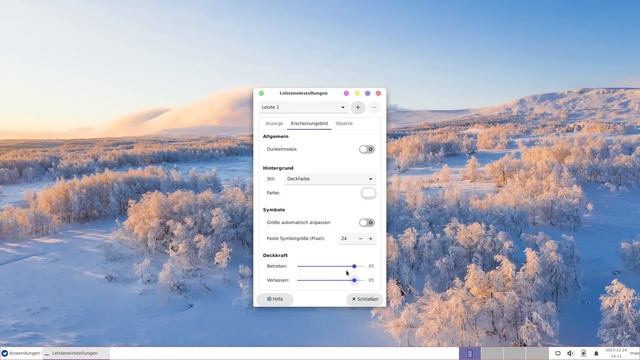Switch to the active workspace one
The image size is (640, 360).
[x=470, y=353]
